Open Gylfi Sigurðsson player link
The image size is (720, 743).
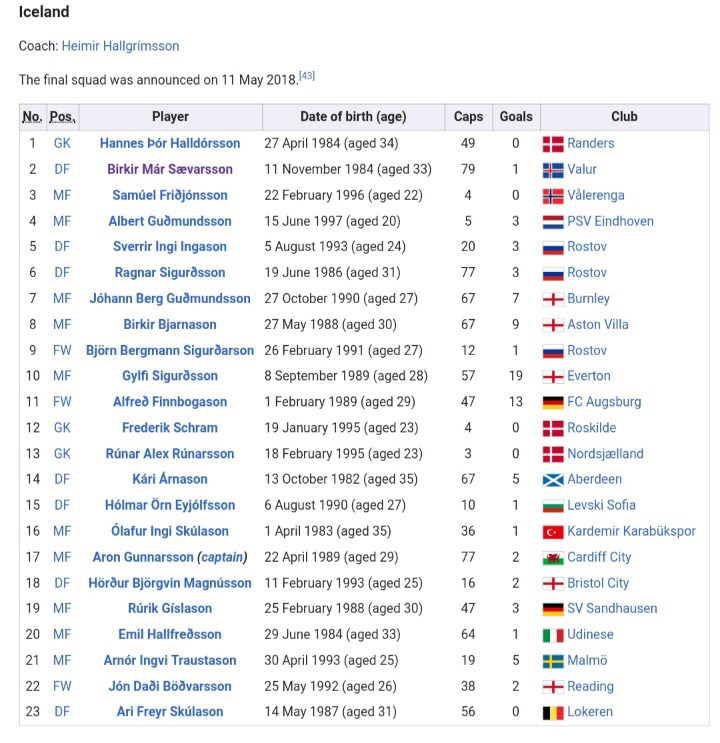pyautogui.click(x=170, y=376)
